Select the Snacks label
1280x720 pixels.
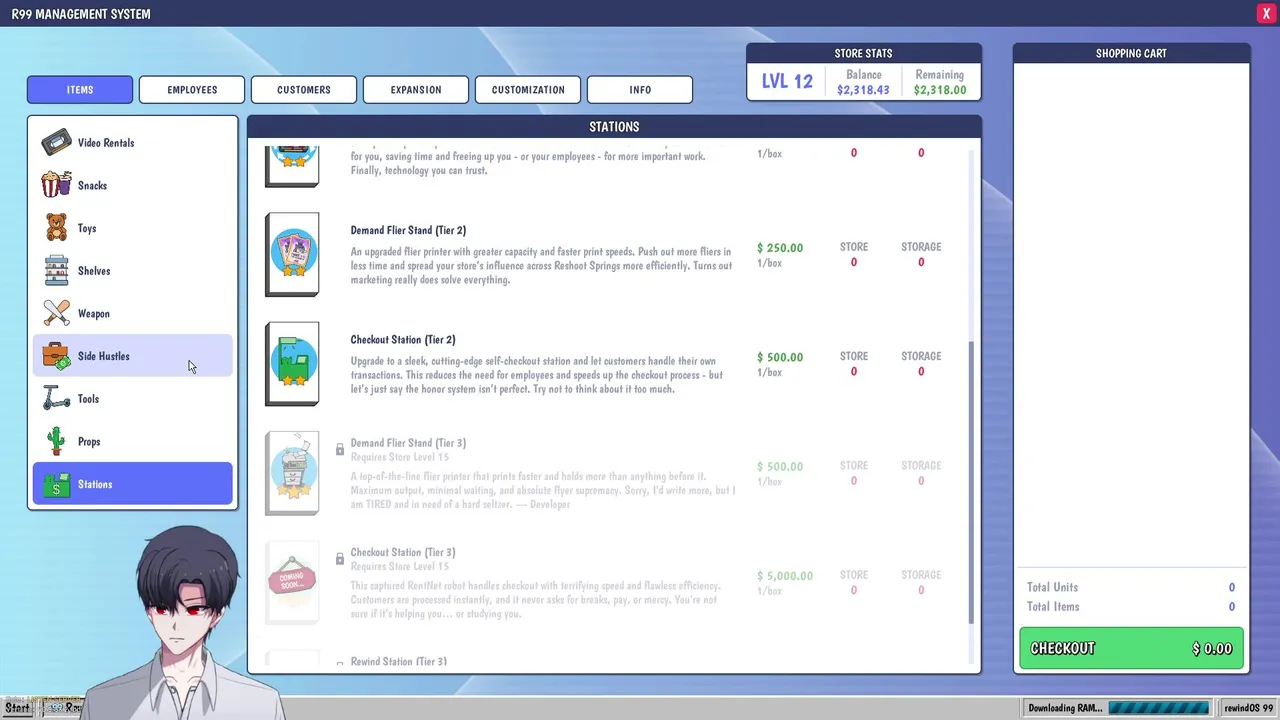coord(92,186)
